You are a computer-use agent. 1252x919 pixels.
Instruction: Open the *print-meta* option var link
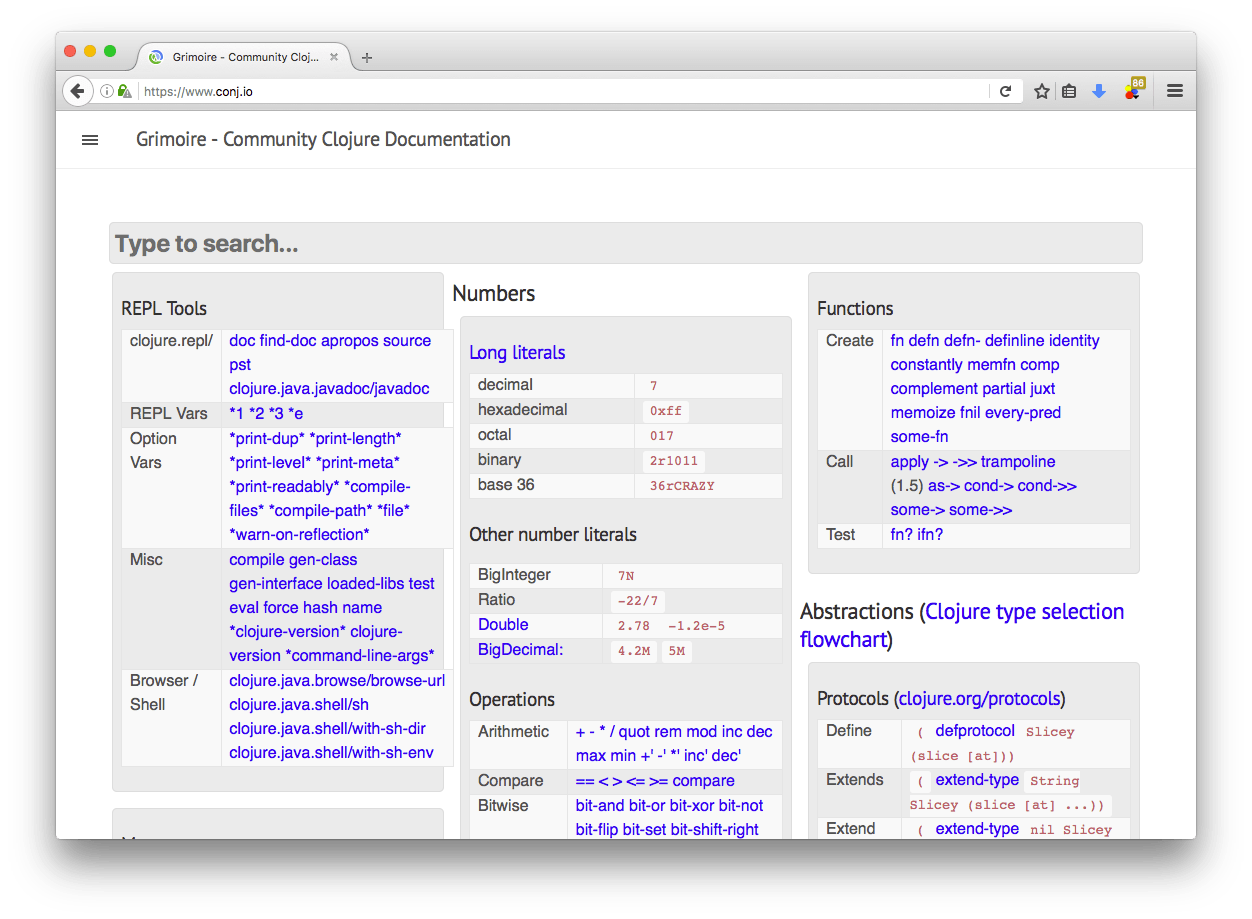tap(358, 463)
